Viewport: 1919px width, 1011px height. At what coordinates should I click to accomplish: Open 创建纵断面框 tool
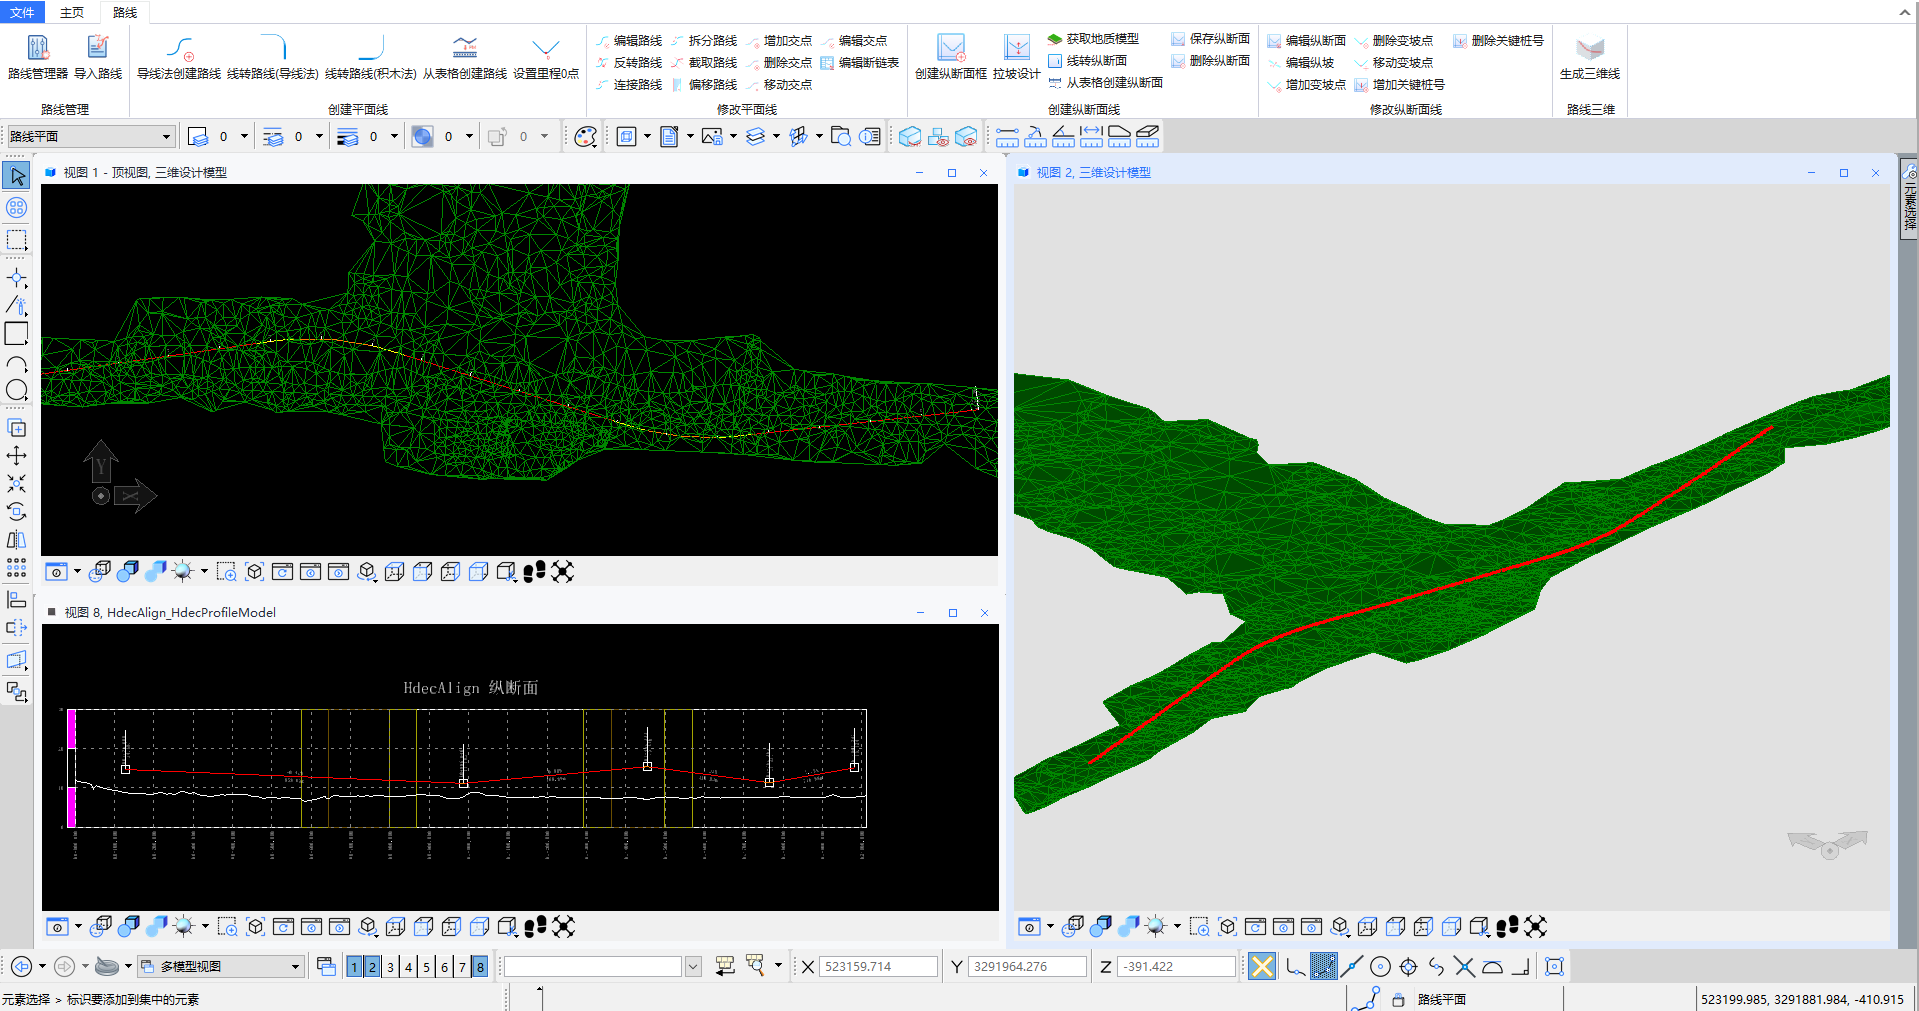click(950, 57)
